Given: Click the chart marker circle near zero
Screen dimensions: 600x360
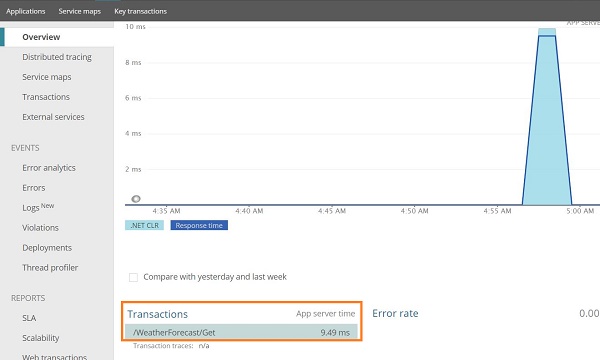Looking at the screenshot, I should (136, 199).
